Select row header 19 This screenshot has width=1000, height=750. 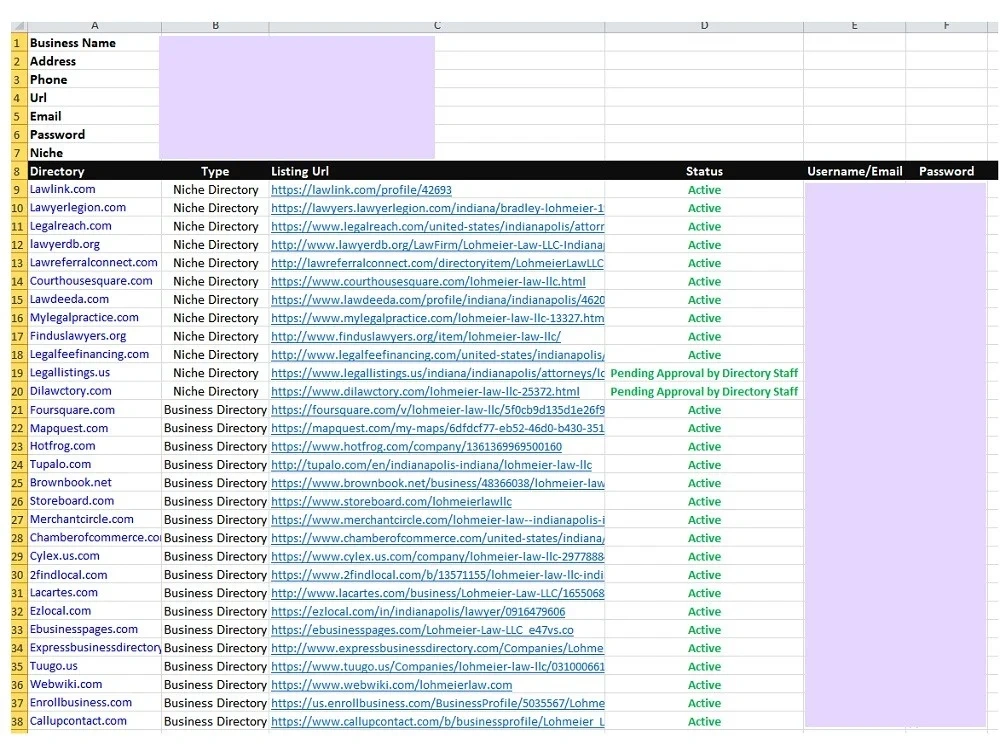click(x=18, y=373)
